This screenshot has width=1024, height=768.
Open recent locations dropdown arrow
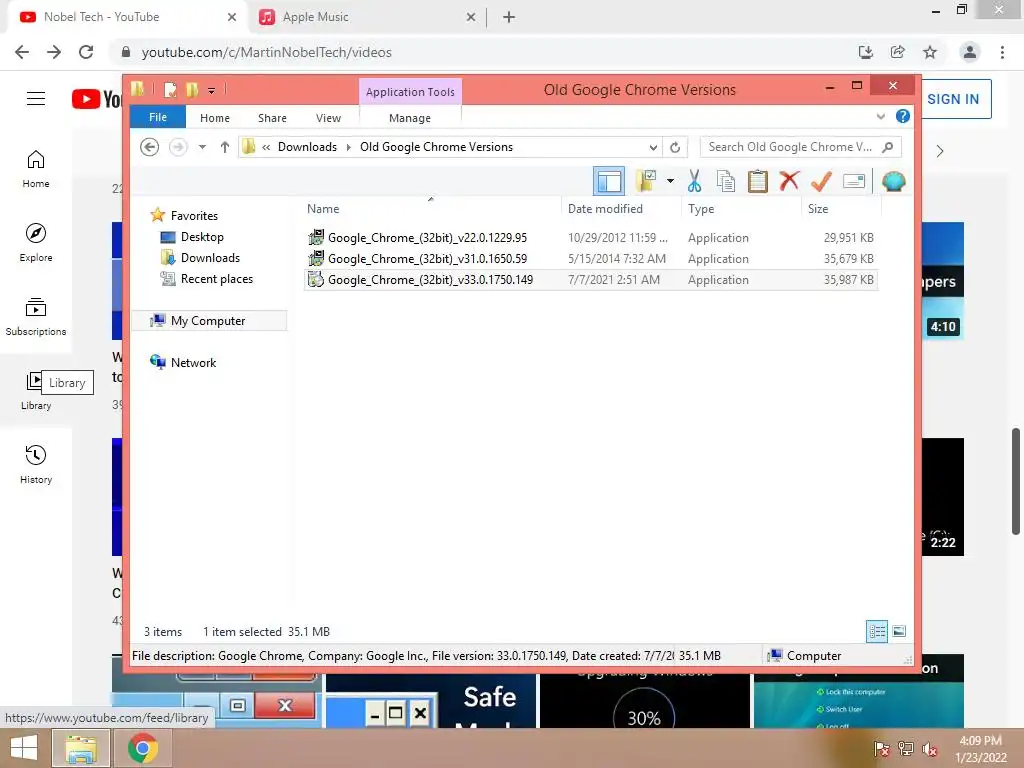[202, 147]
